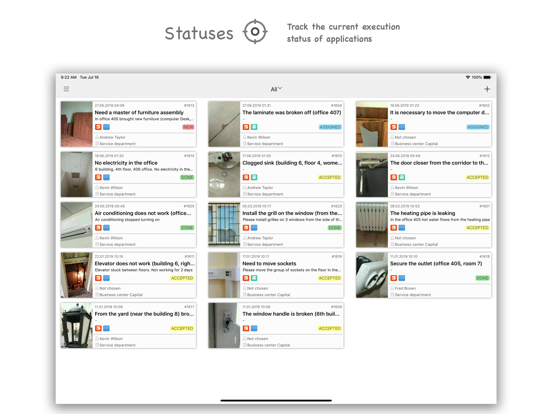
Task: Add new application with plus icon
Action: coord(487,89)
